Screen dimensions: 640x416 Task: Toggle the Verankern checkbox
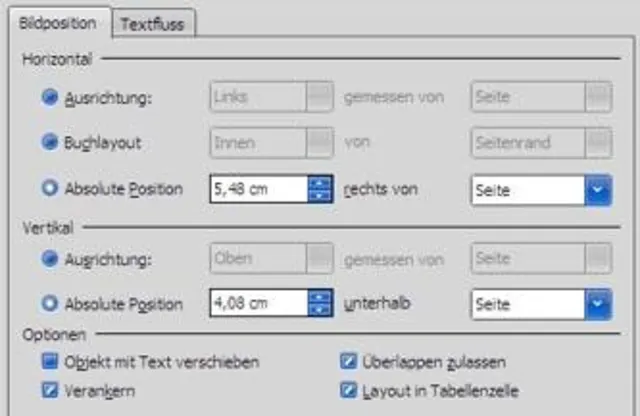pyautogui.click(x=49, y=390)
